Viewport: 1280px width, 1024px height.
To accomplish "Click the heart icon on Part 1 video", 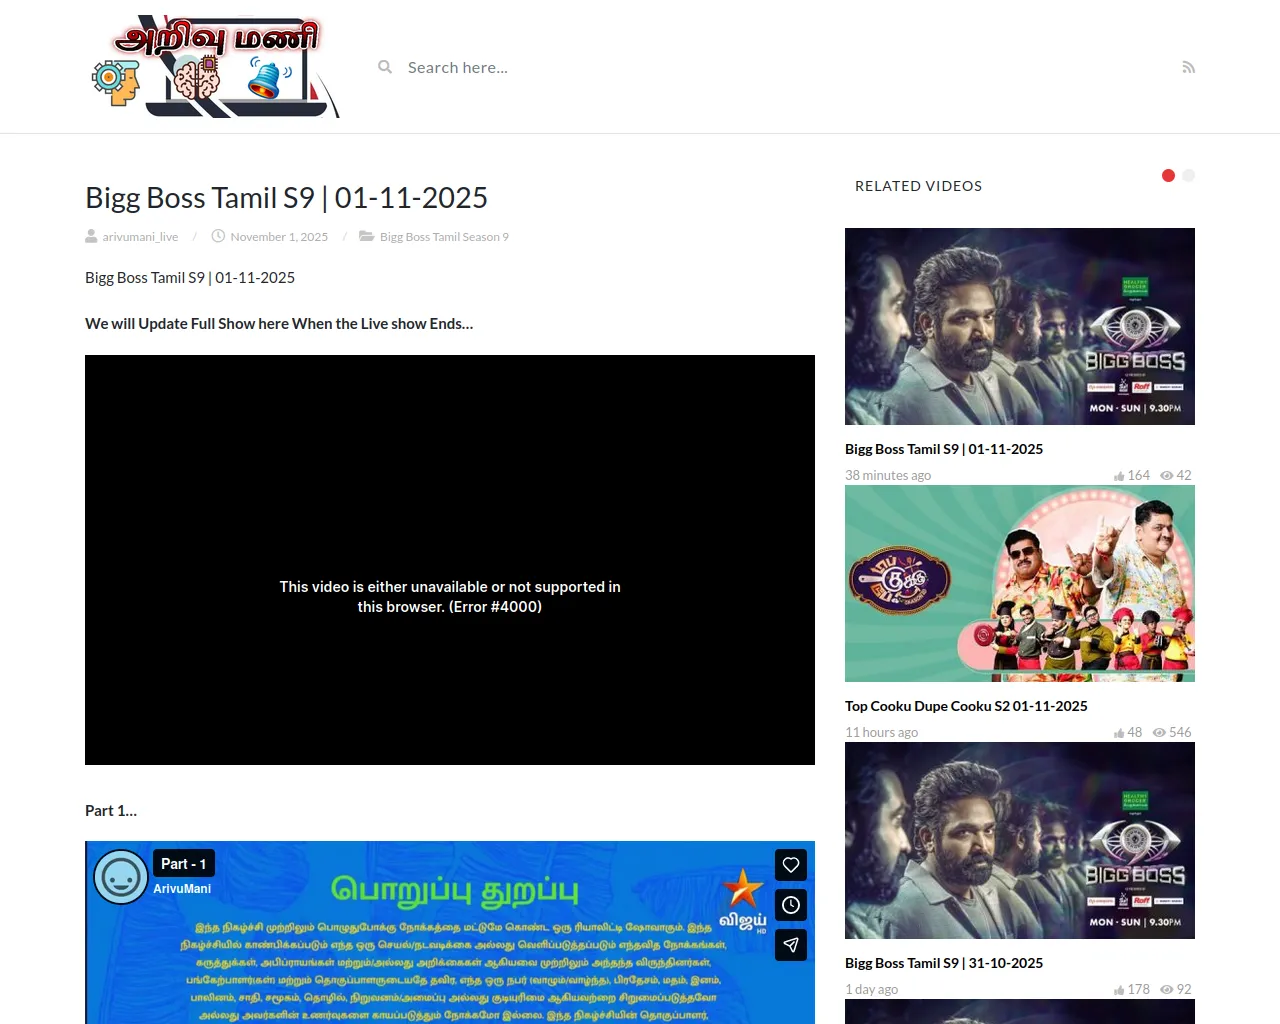I will coord(791,865).
